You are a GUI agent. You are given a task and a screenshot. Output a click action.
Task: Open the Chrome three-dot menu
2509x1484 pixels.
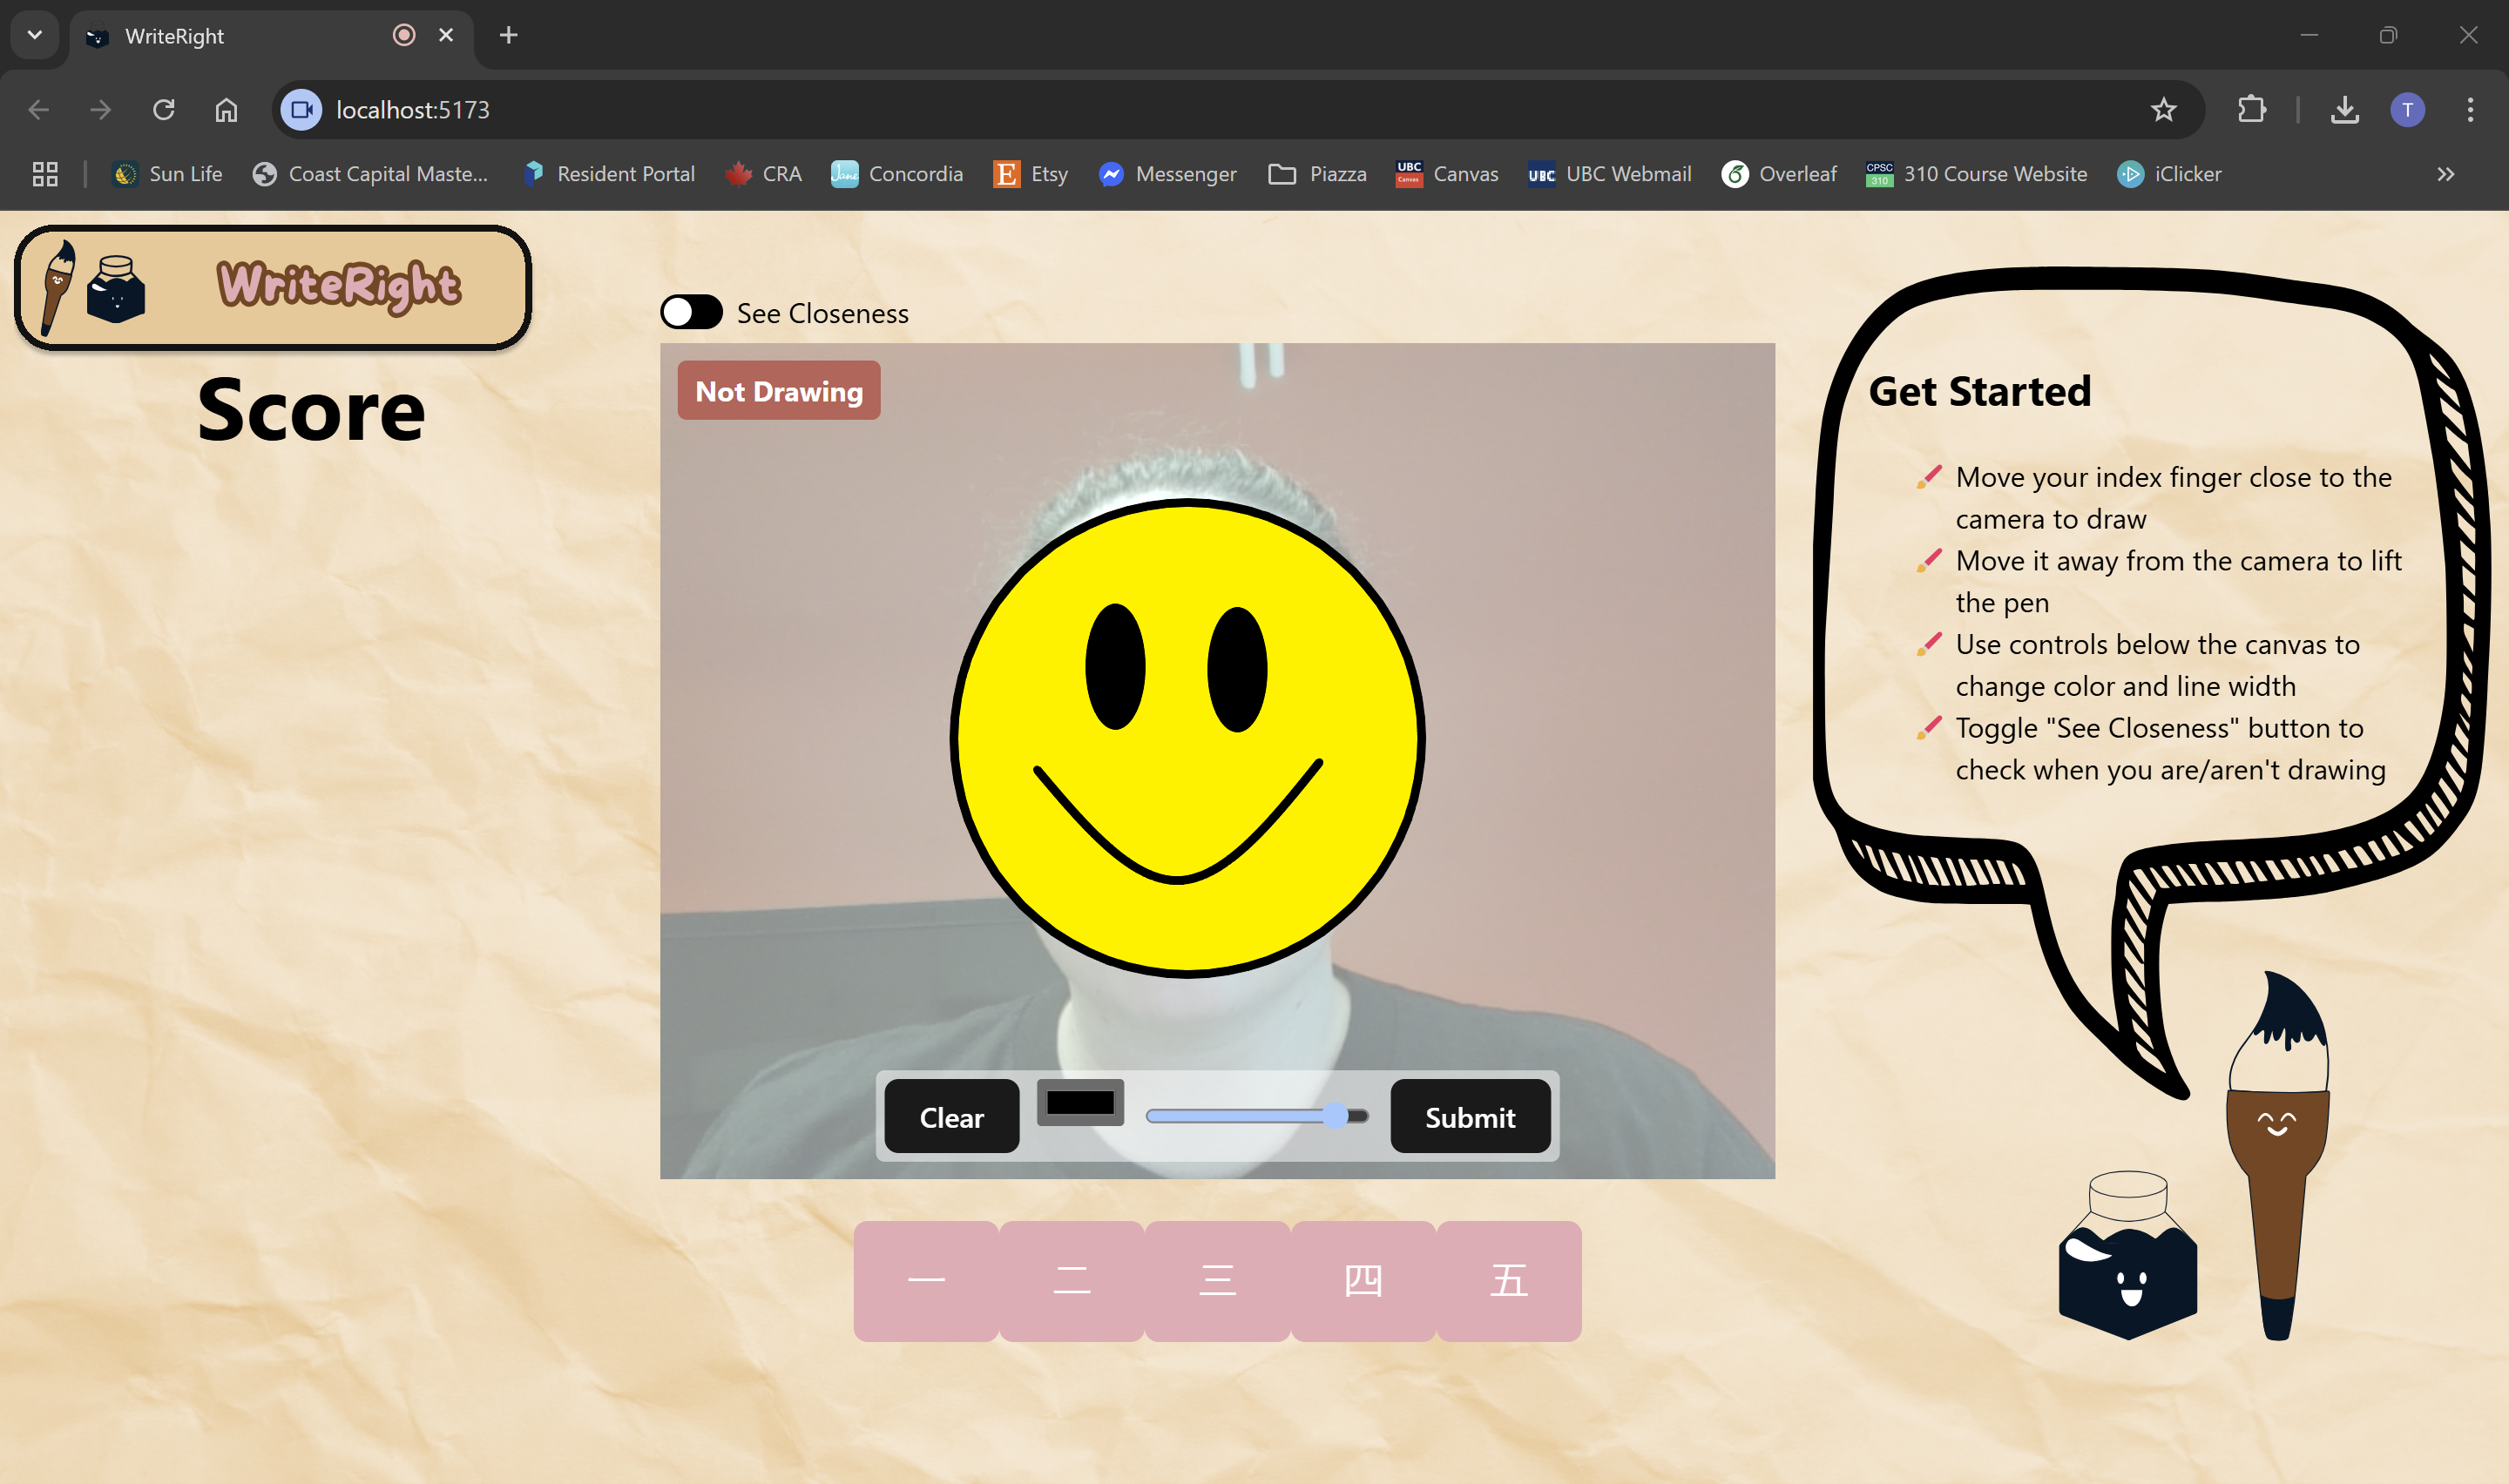(2469, 109)
